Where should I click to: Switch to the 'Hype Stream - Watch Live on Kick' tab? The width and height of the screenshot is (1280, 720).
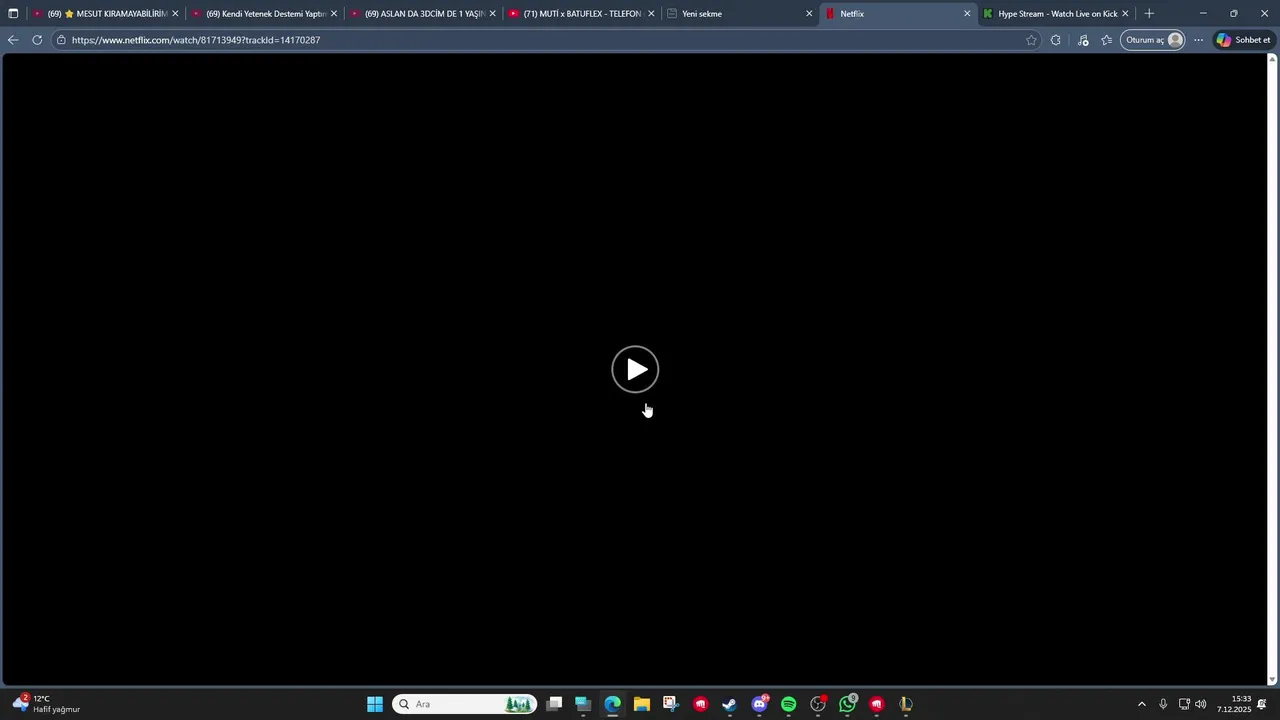[1055, 14]
